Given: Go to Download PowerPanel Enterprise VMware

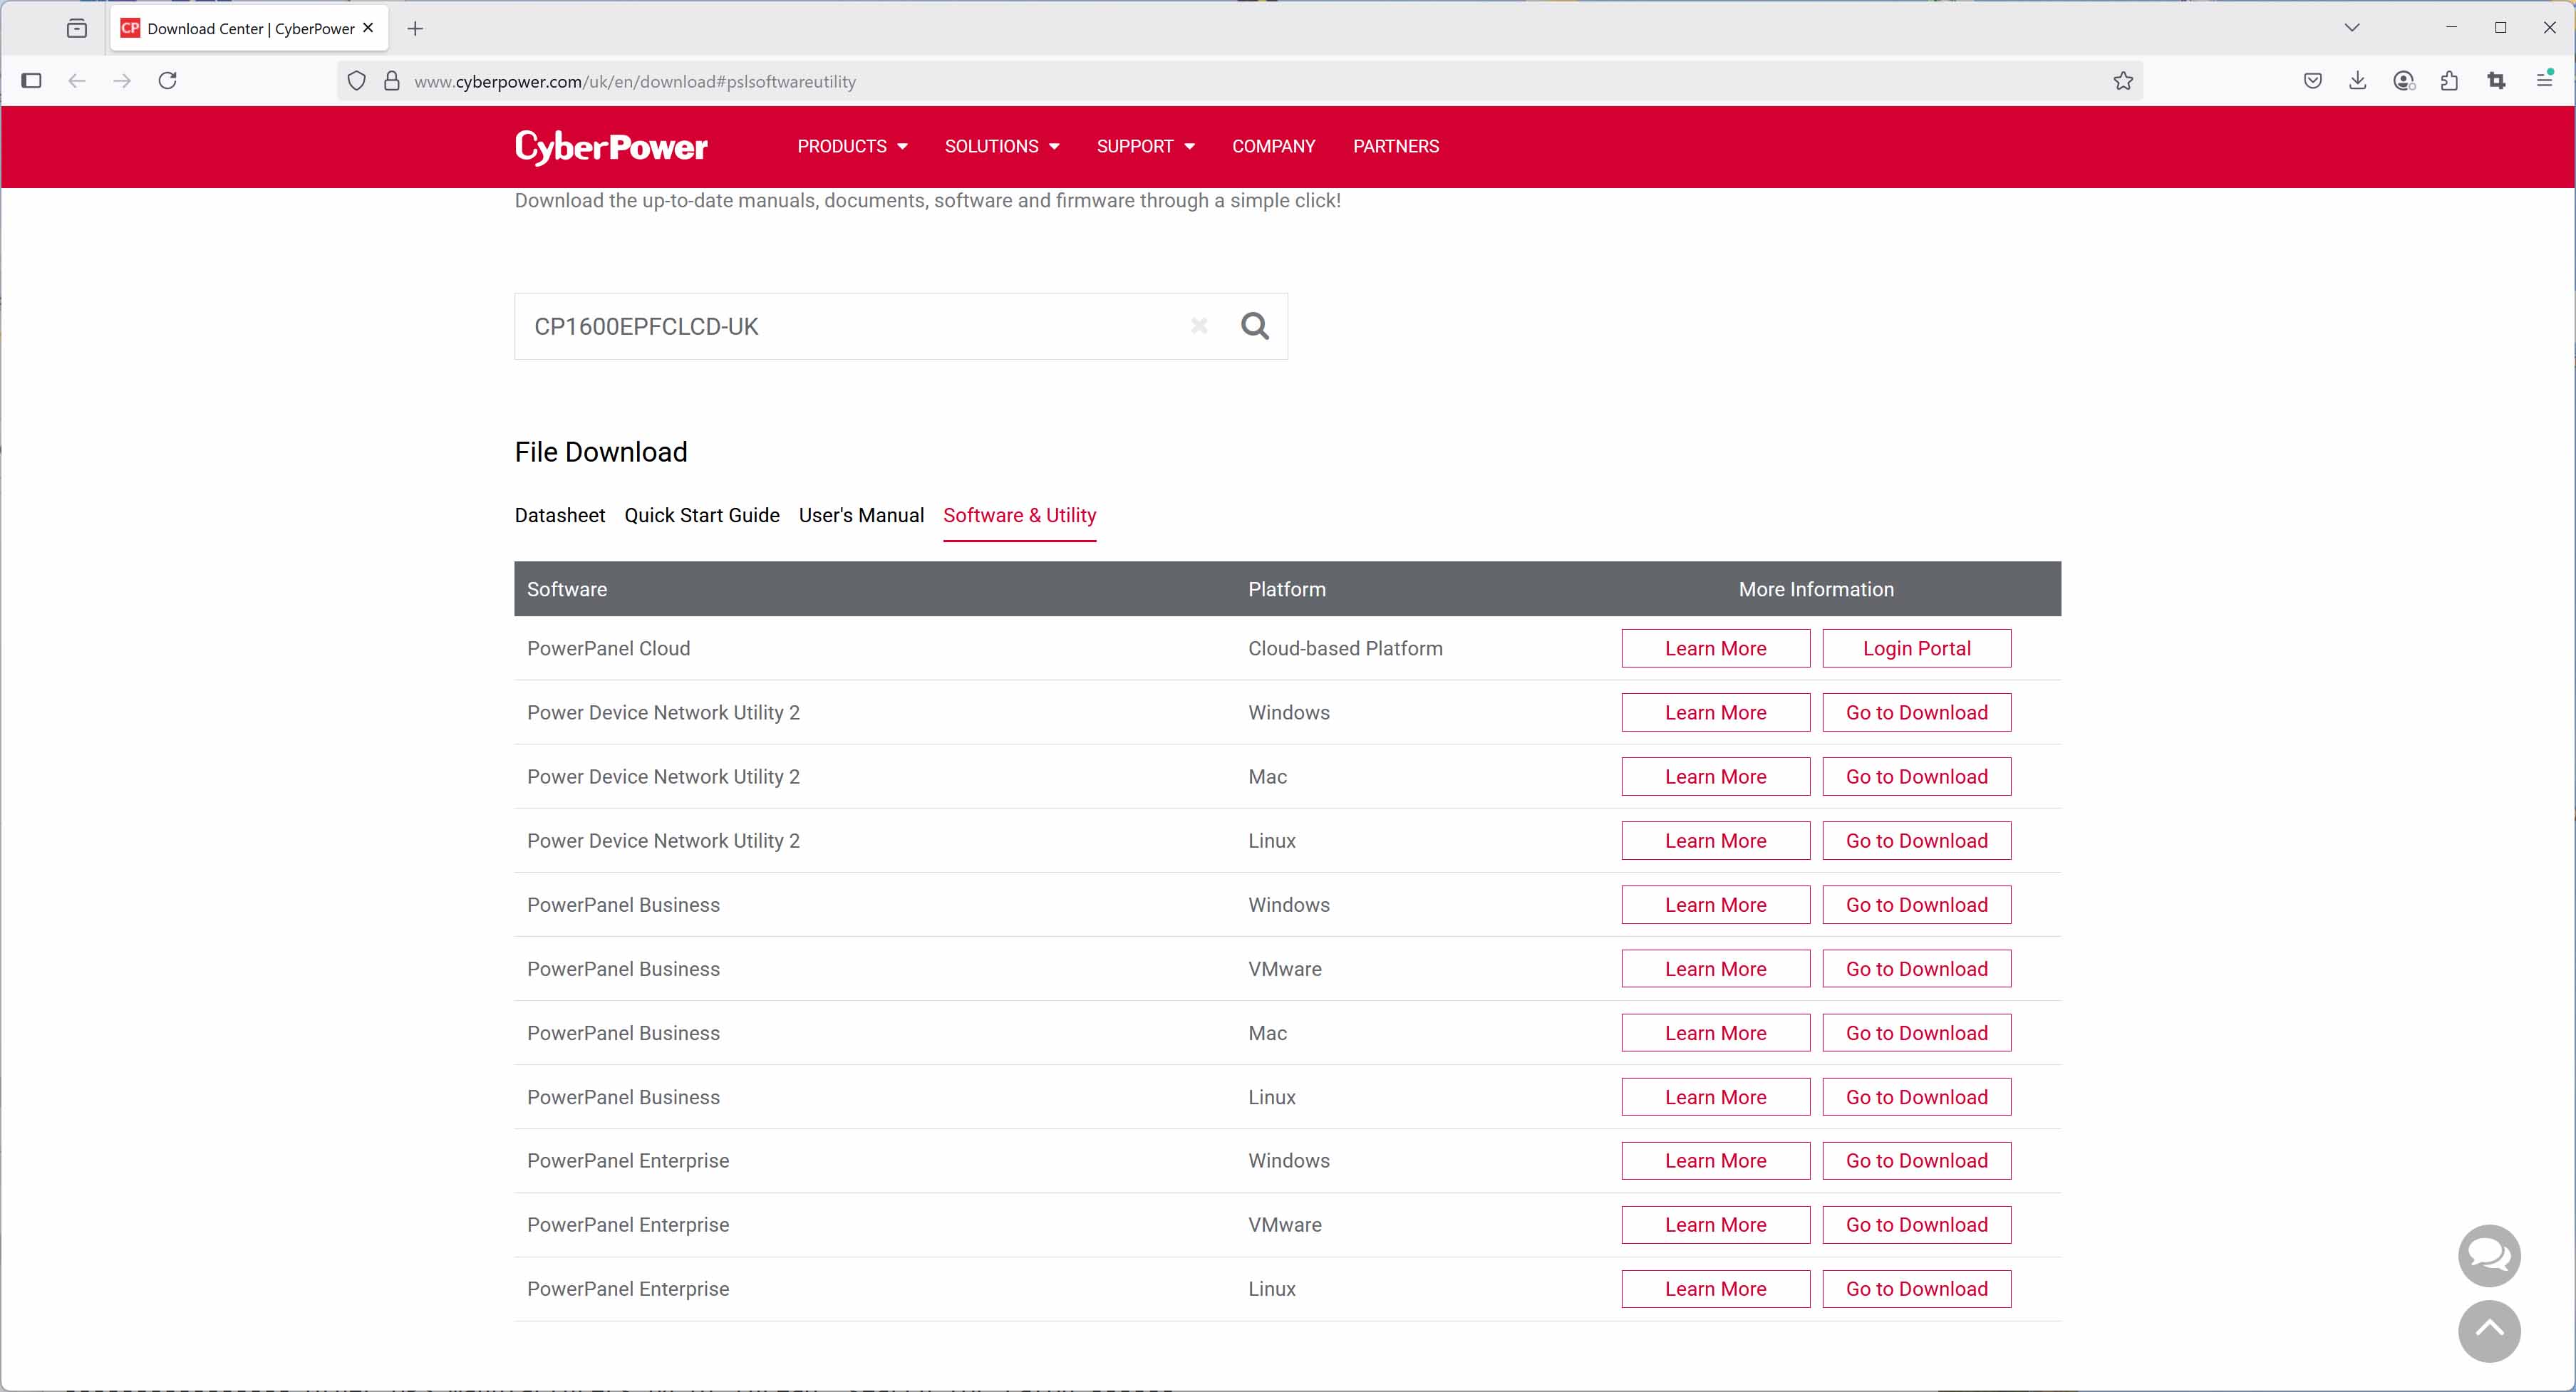Looking at the screenshot, I should point(1916,1224).
